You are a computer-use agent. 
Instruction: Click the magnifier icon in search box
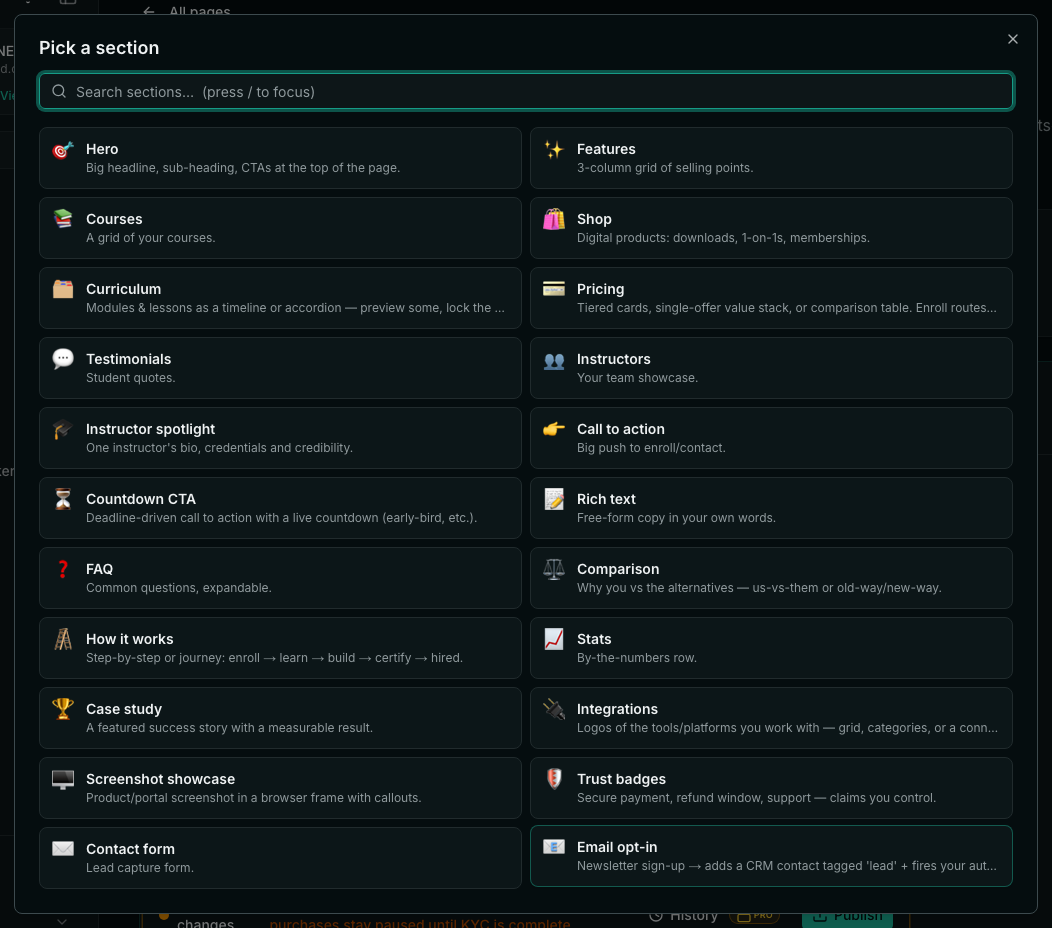pos(59,91)
